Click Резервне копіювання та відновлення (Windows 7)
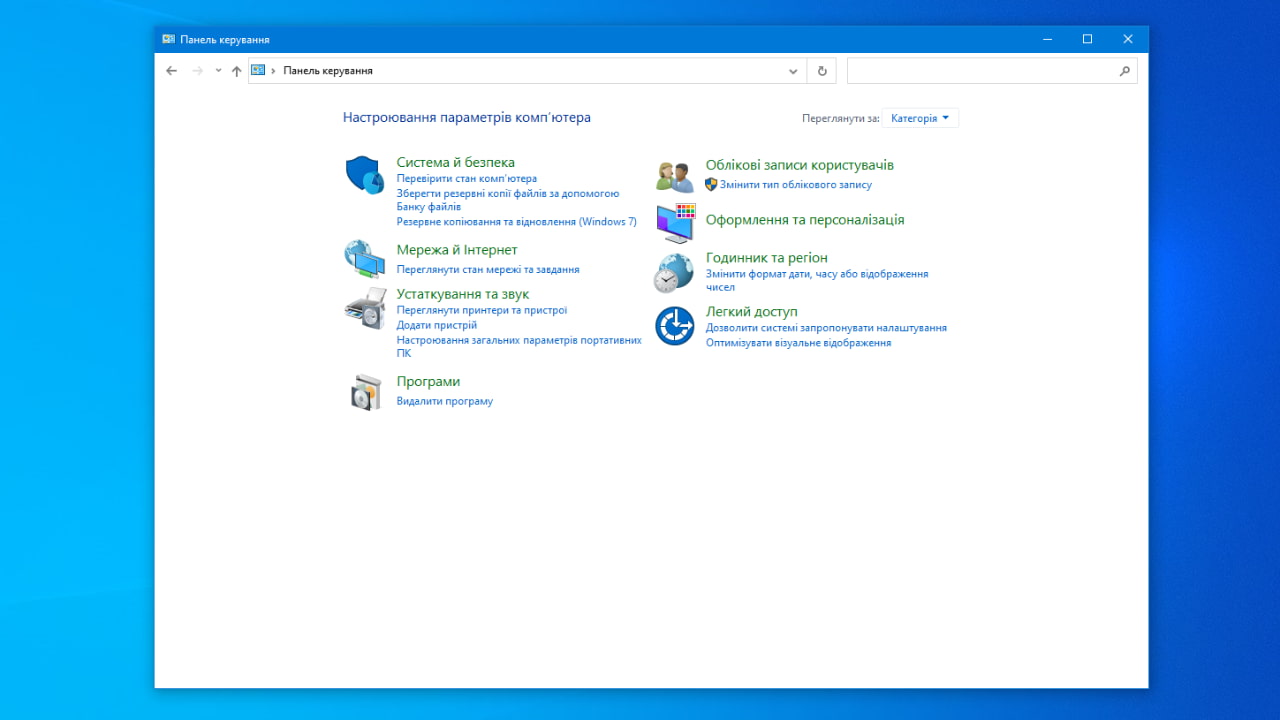The width and height of the screenshot is (1280, 720). (x=517, y=222)
